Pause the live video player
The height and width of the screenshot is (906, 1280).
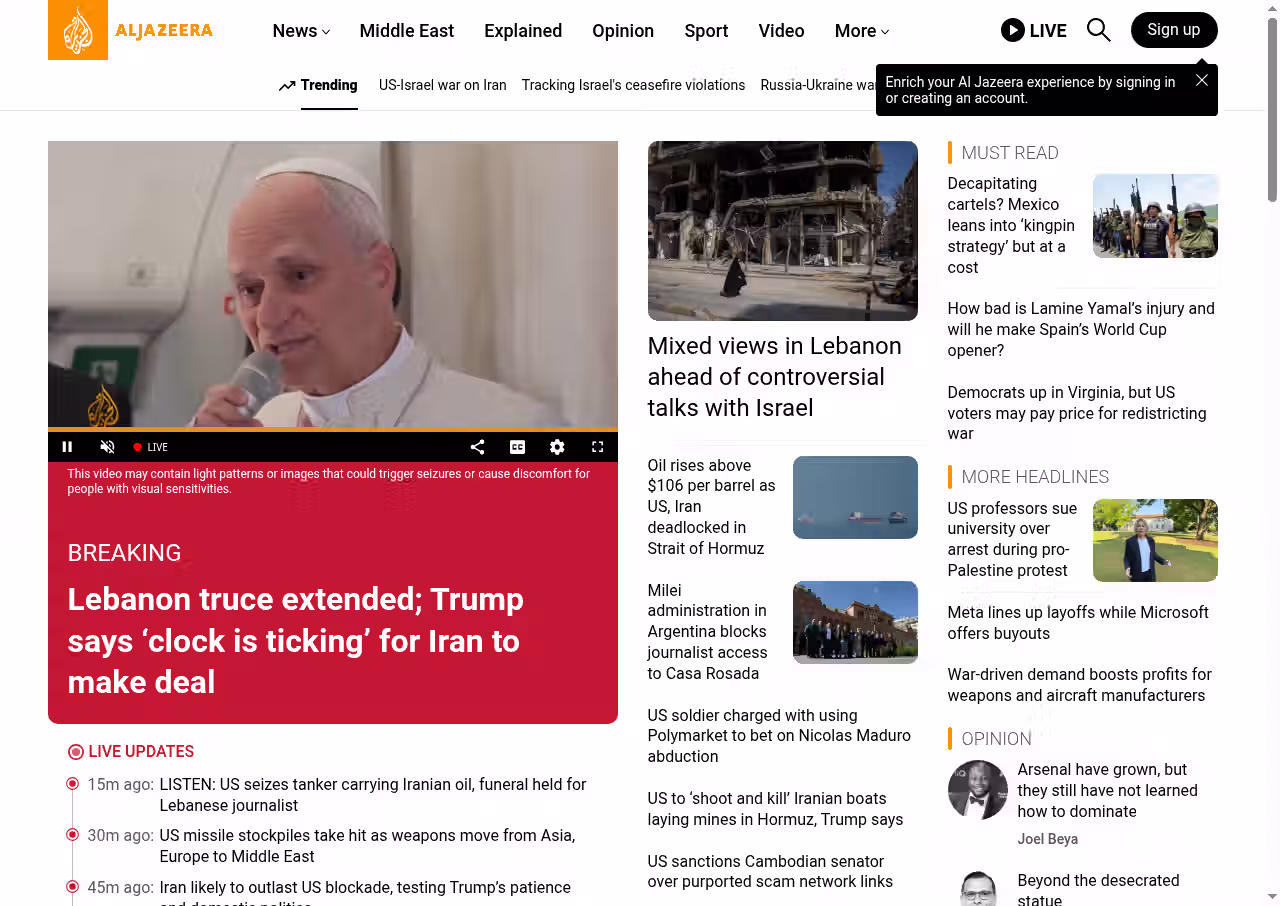[x=67, y=447]
